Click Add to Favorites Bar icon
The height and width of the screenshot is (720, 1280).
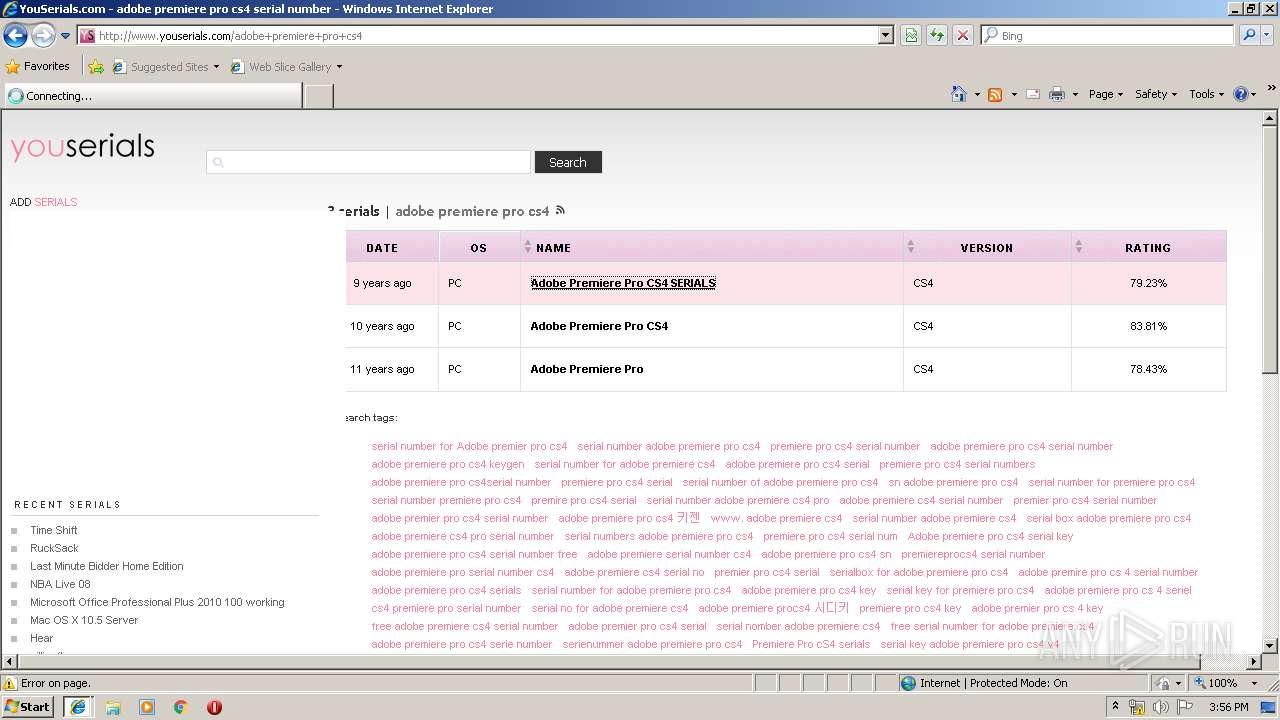95,67
